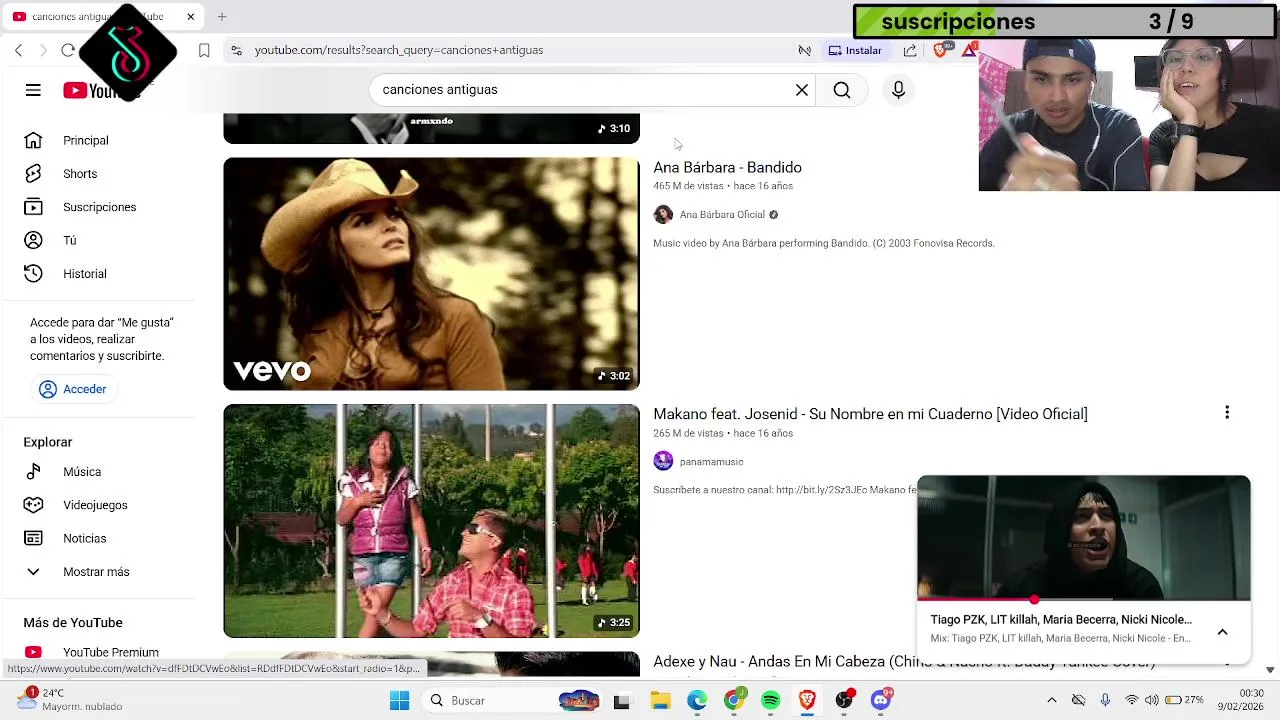1280x720 pixels.
Task: Open Ana Bárbara - Bandido video title
Action: tap(727, 167)
